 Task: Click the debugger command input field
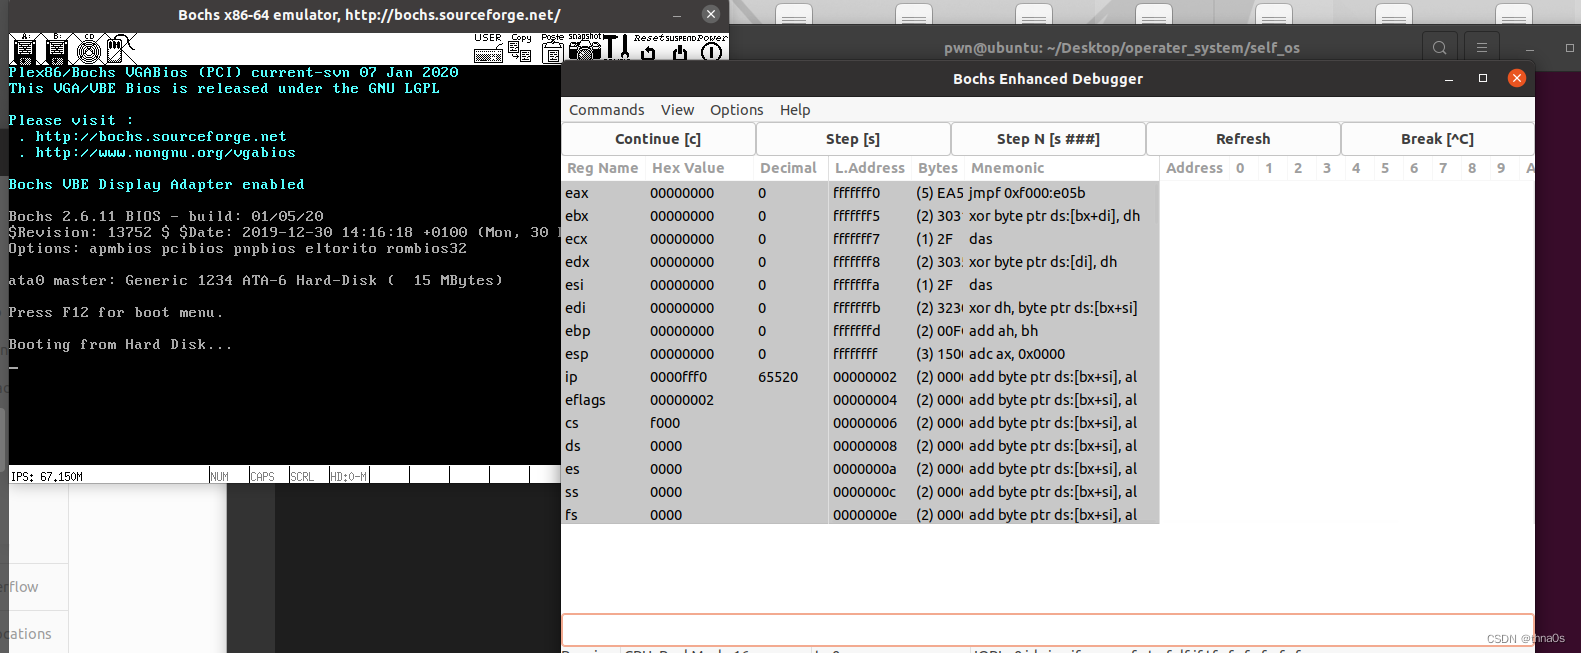1047,630
